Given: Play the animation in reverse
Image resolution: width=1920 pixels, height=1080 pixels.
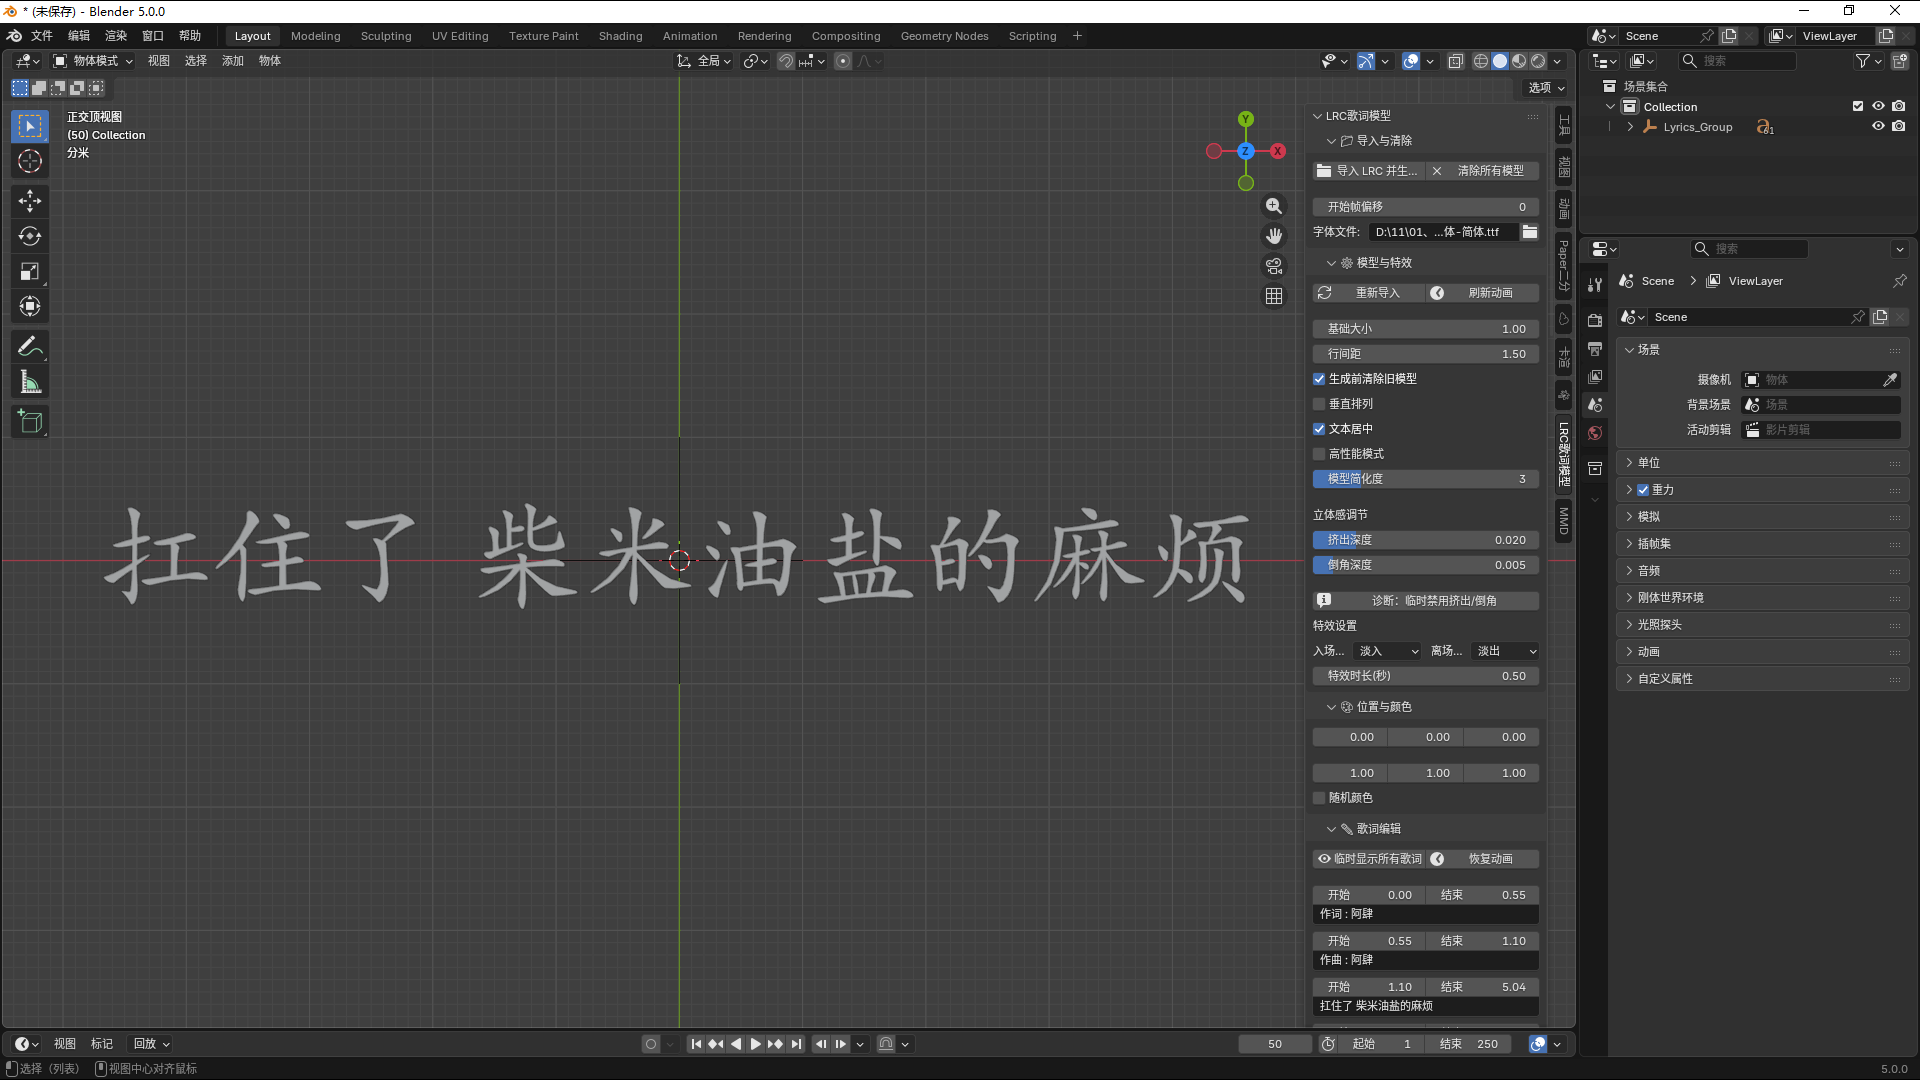Looking at the screenshot, I should click(736, 1044).
